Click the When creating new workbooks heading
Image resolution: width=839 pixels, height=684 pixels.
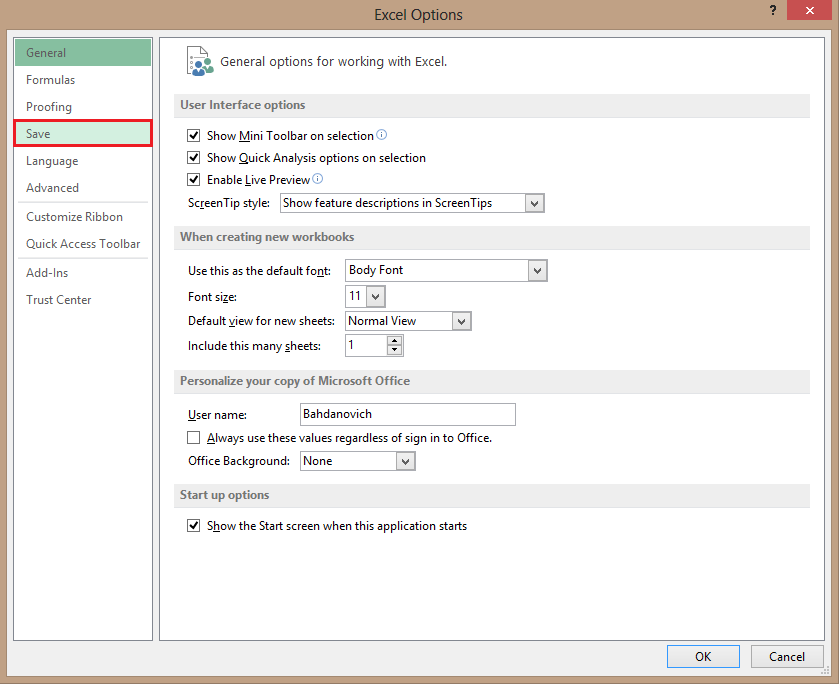(267, 237)
